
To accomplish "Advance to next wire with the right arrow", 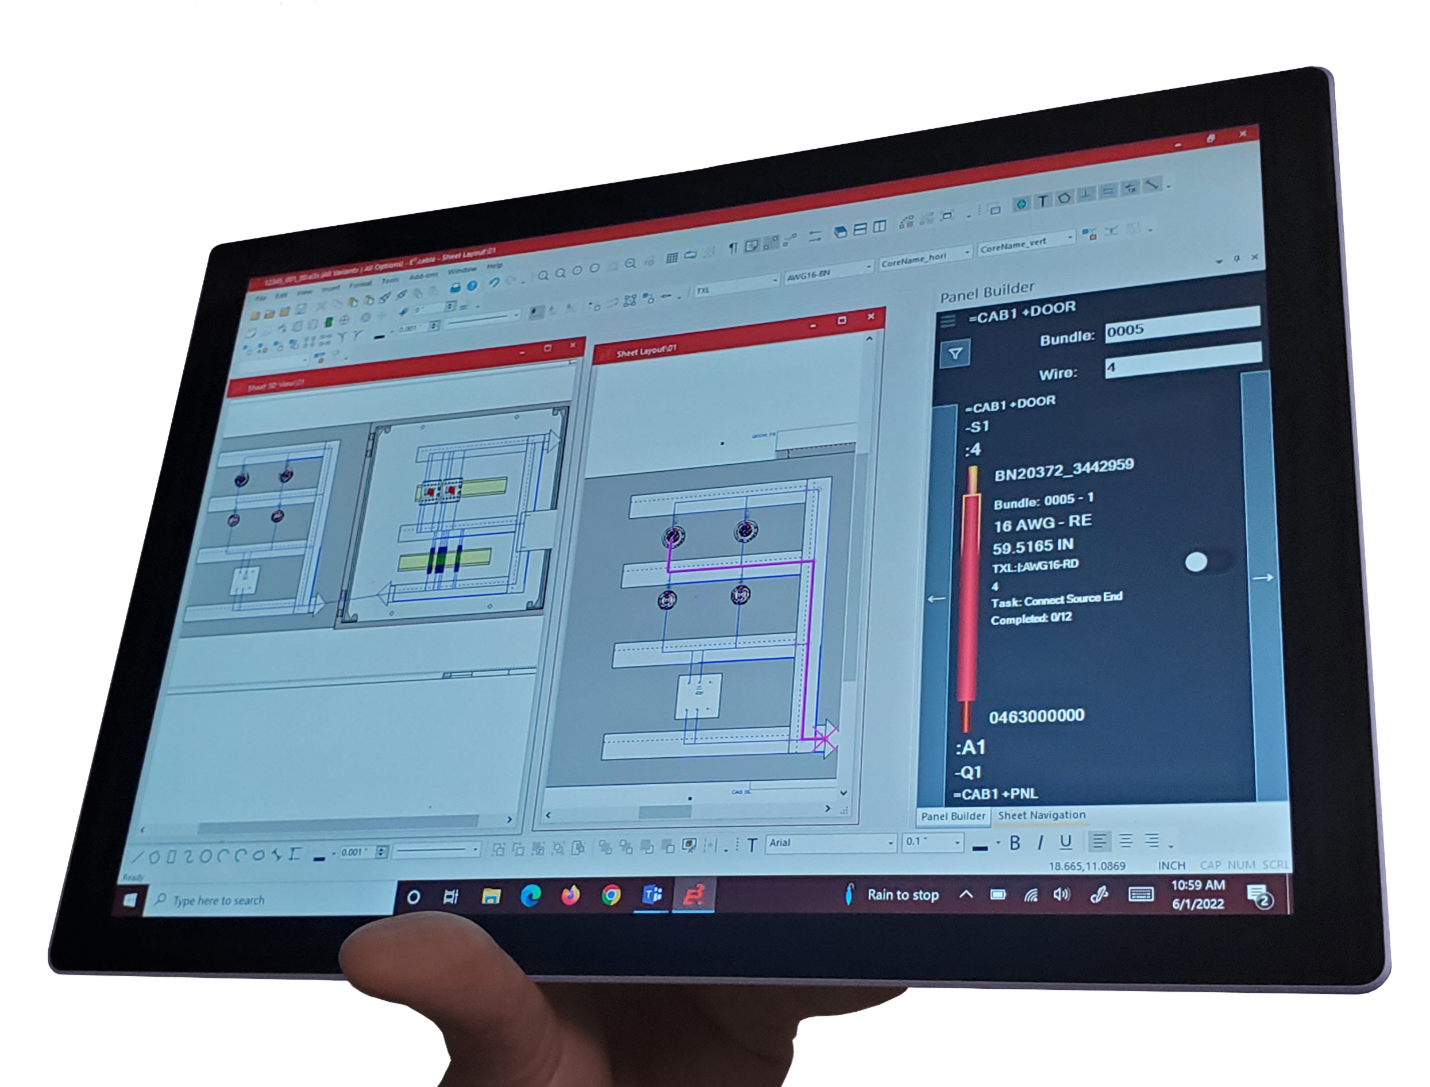I will (x=1265, y=577).
